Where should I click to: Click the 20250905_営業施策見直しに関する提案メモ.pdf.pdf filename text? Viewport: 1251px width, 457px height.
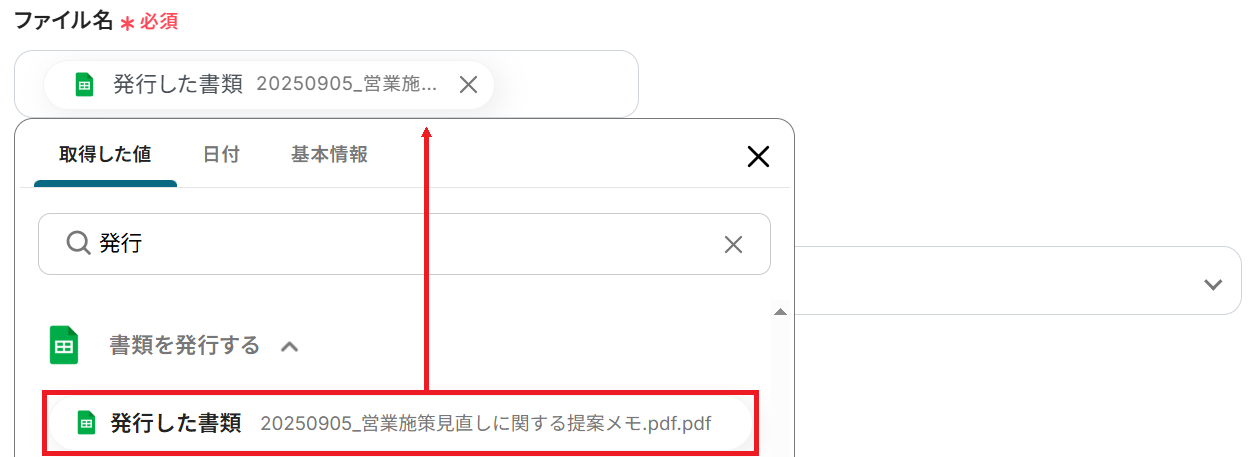(486, 423)
